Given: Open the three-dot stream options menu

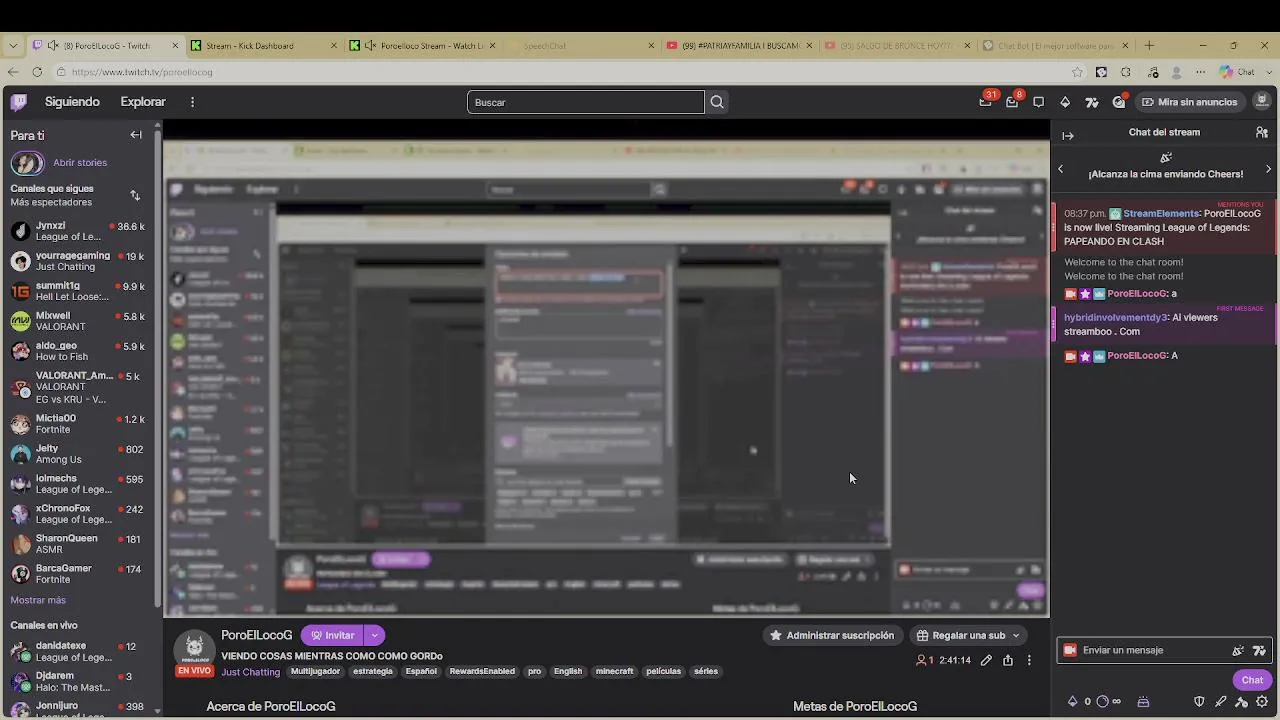Looking at the screenshot, I should (x=1029, y=660).
